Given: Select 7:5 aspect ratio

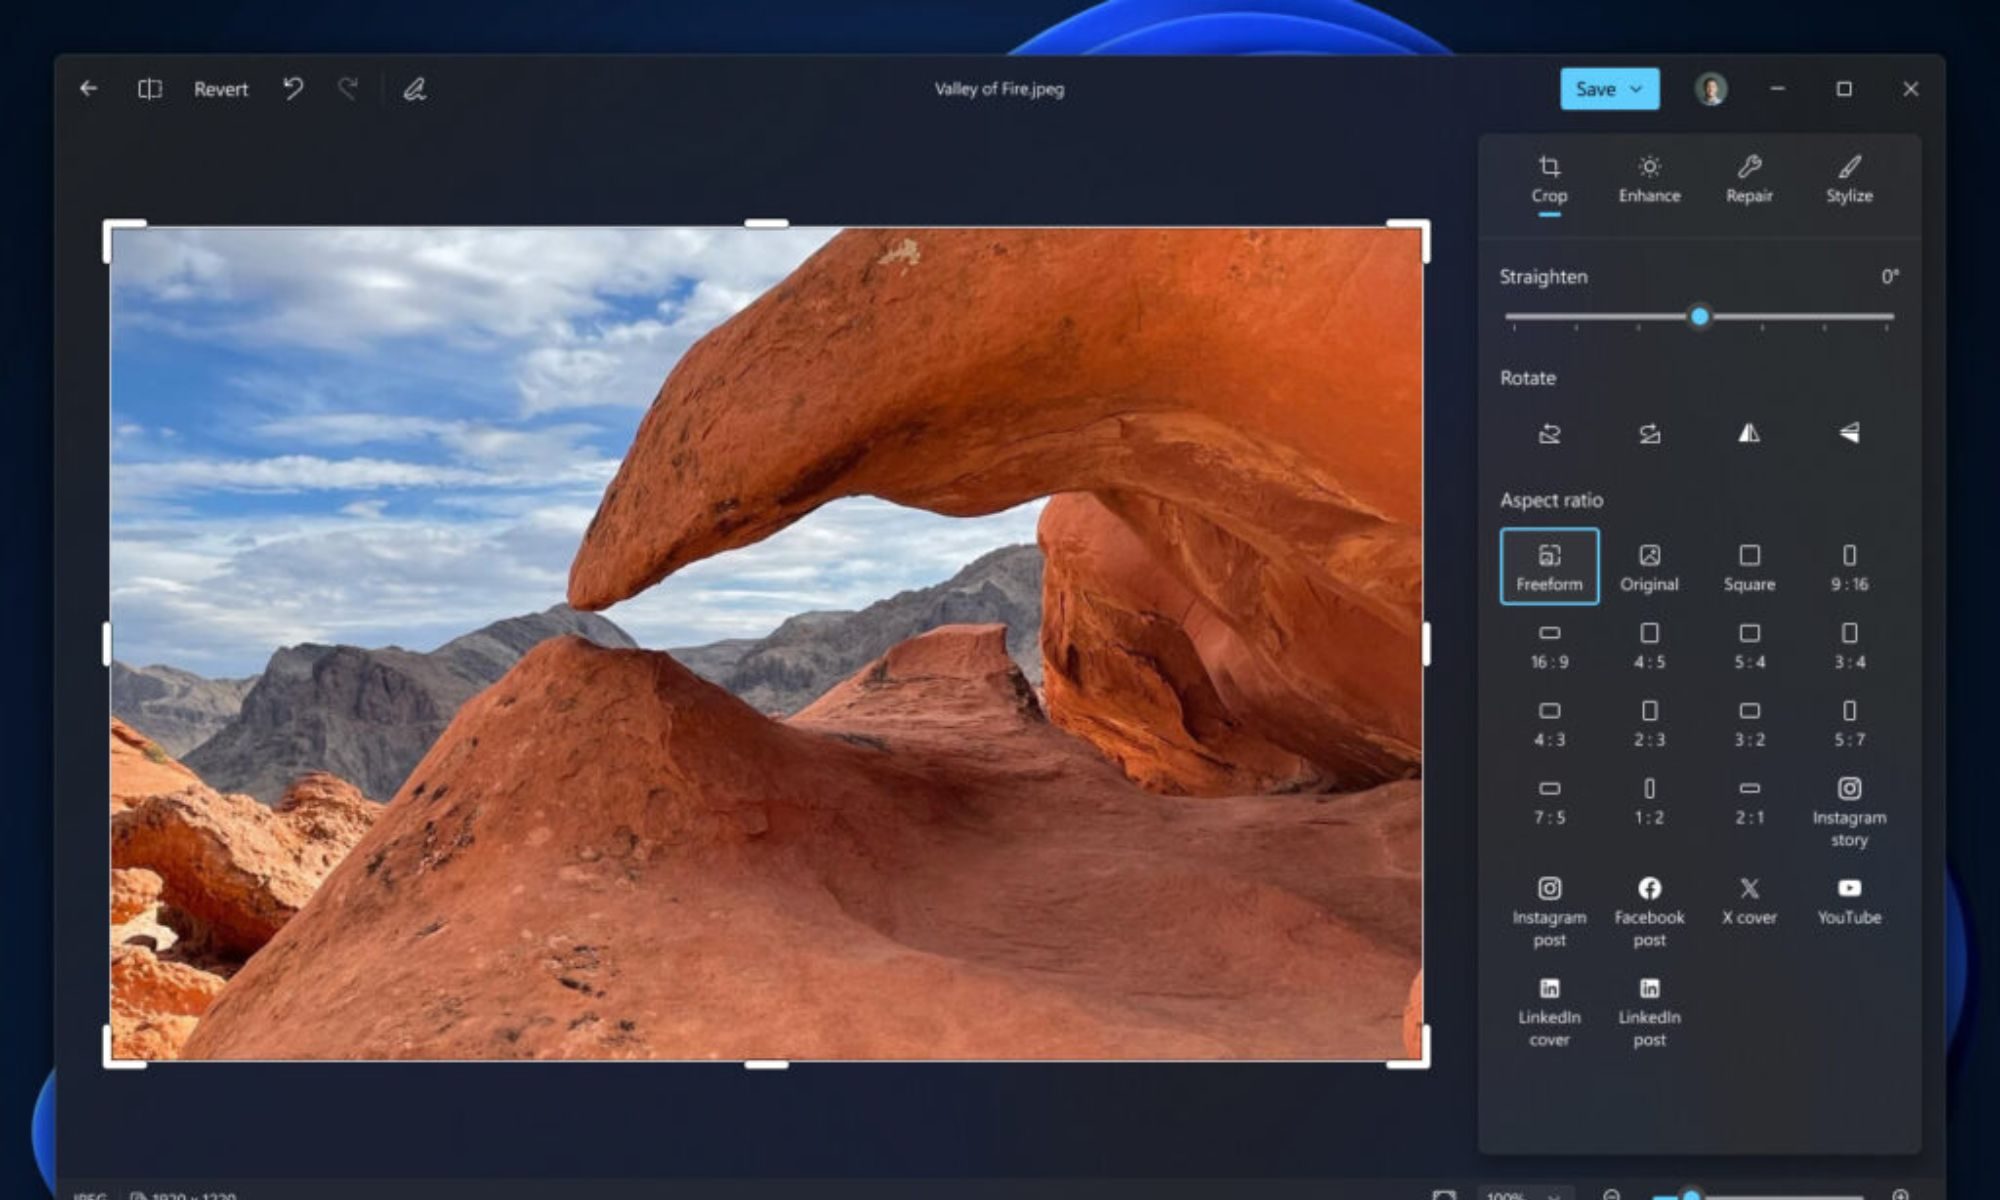Looking at the screenshot, I should (x=1549, y=802).
